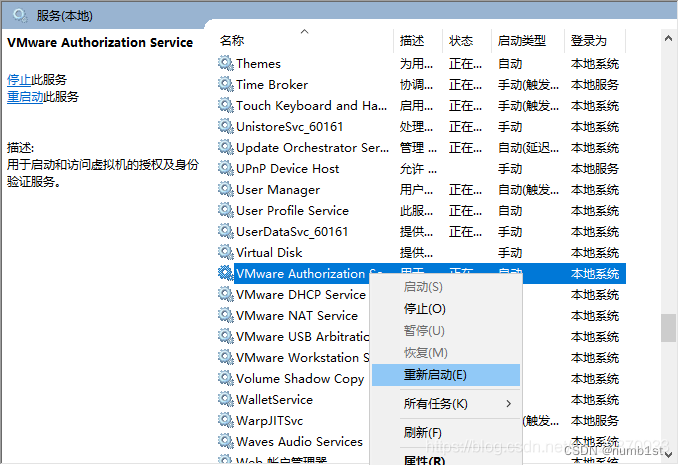The width and height of the screenshot is (679, 465).
Task: Click the 服务(本地) header search-gear icon
Action: point(20,16)
